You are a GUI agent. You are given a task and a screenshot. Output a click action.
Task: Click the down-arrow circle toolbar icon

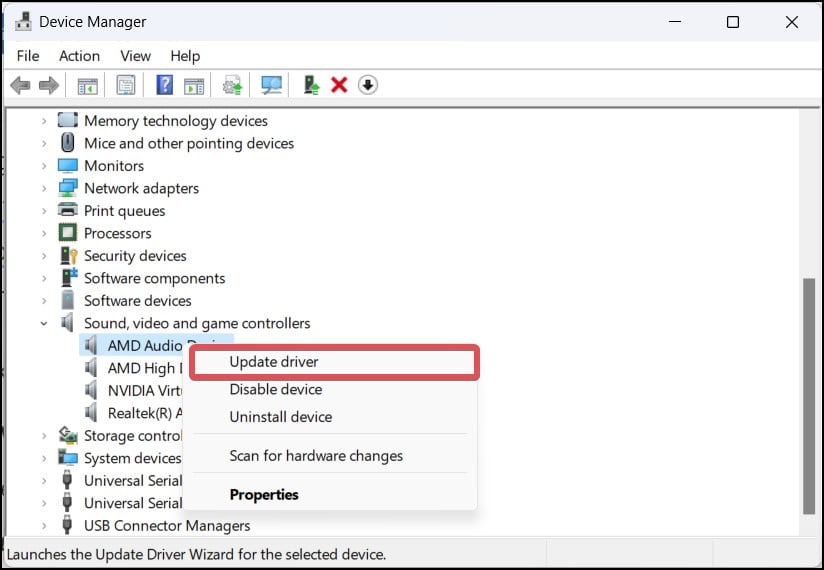[368, 85]
